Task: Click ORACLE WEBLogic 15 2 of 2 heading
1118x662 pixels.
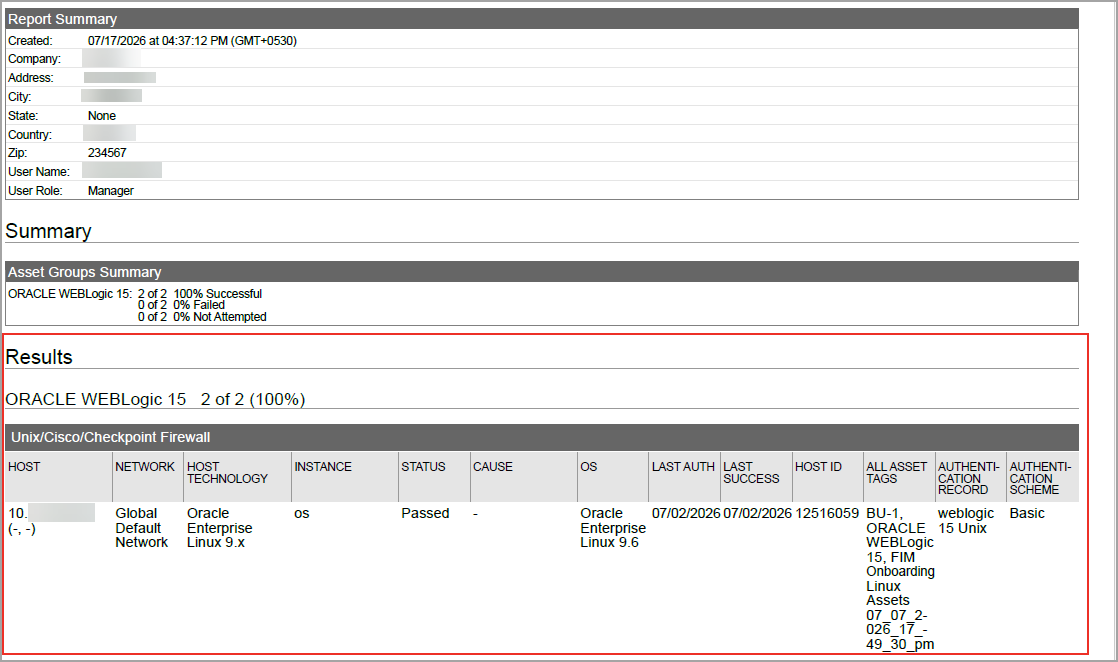Action: click(155, 399)
